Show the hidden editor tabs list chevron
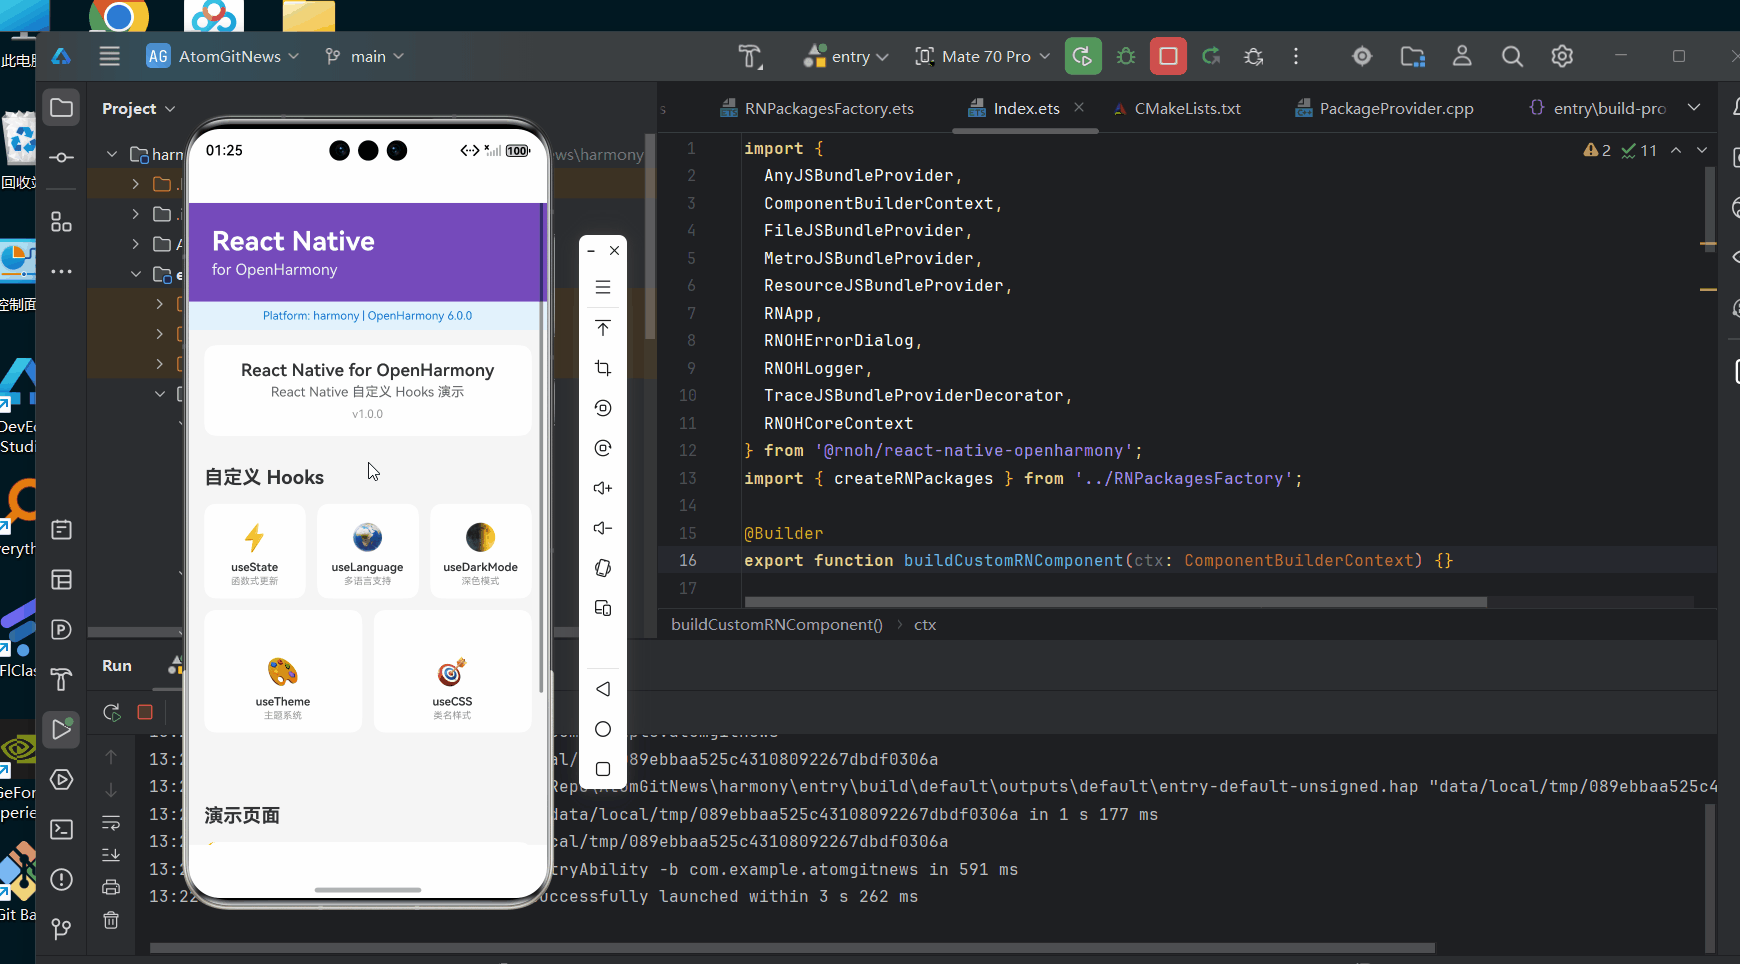This screenshot has height=964, width=1740. tap(1694, 108)
